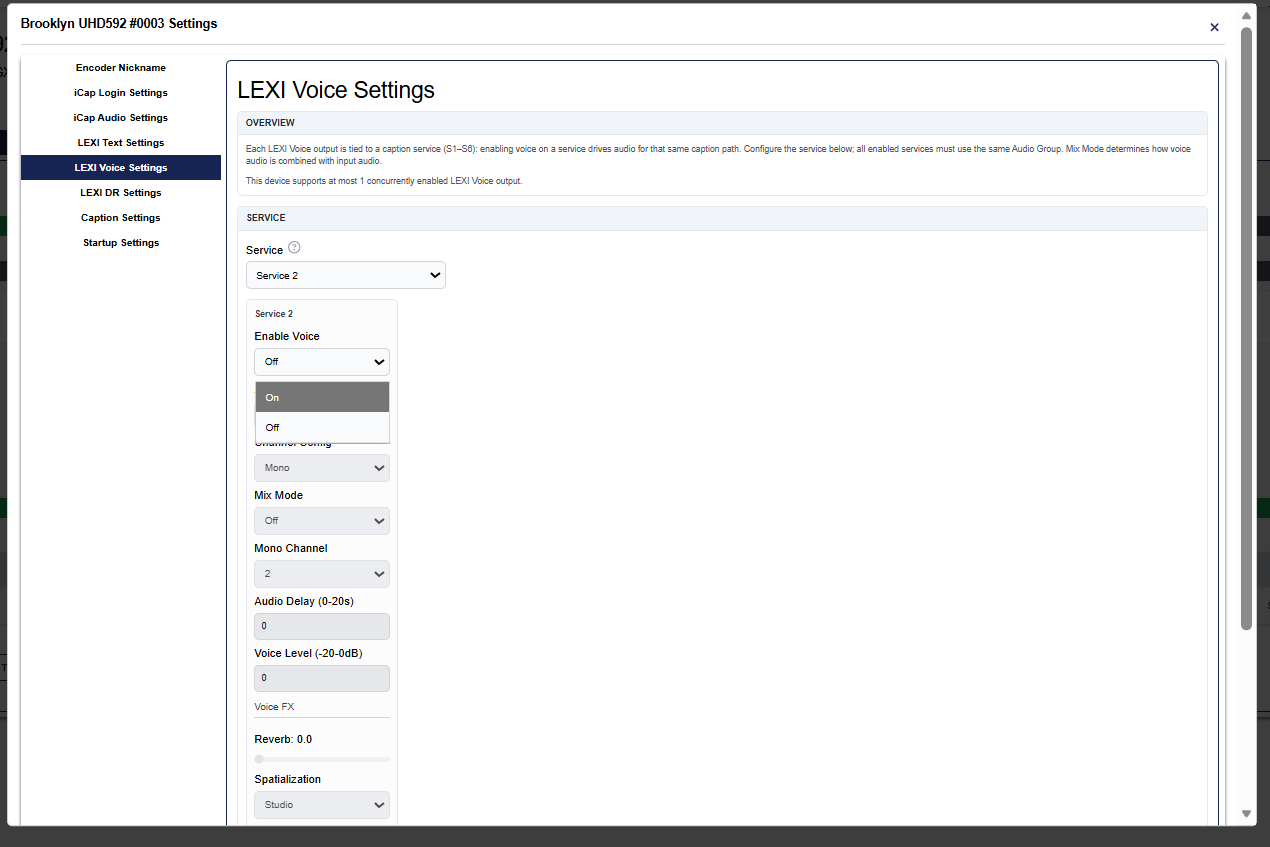The image size is (1270, 847).
Task: Select LEXI Voice Settings in sidebar
Action: click(x=121, y=168)
